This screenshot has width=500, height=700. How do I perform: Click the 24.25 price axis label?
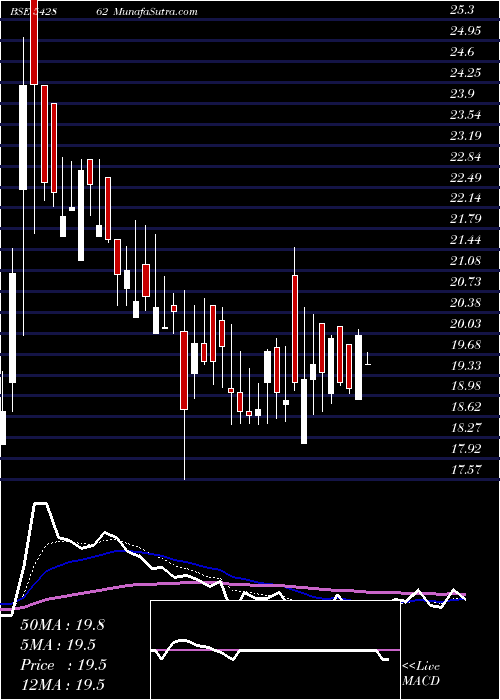465,73
